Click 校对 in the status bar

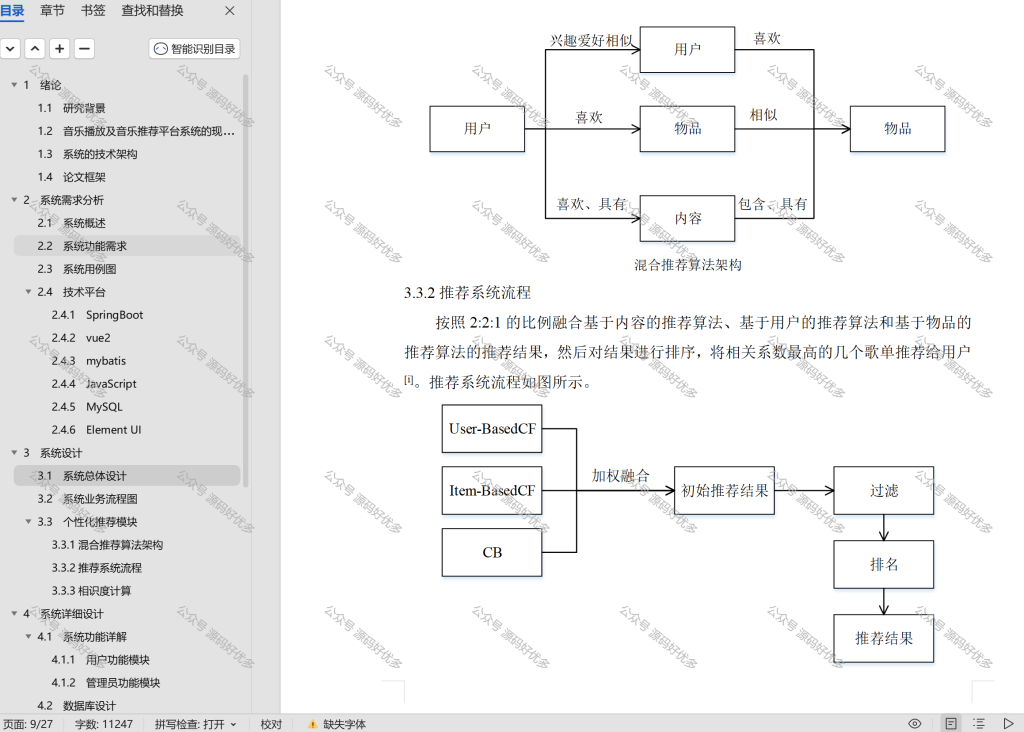click(271, 724)
